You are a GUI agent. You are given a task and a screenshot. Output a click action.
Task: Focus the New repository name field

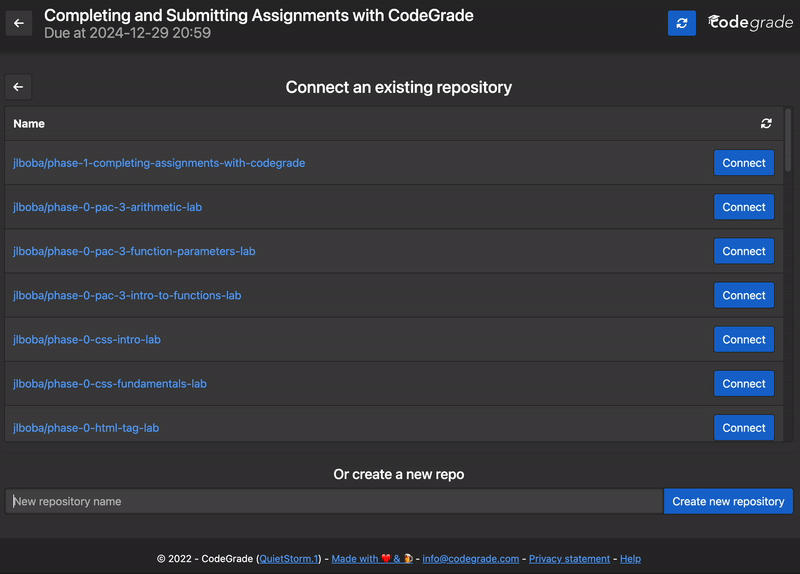[334, 501]
